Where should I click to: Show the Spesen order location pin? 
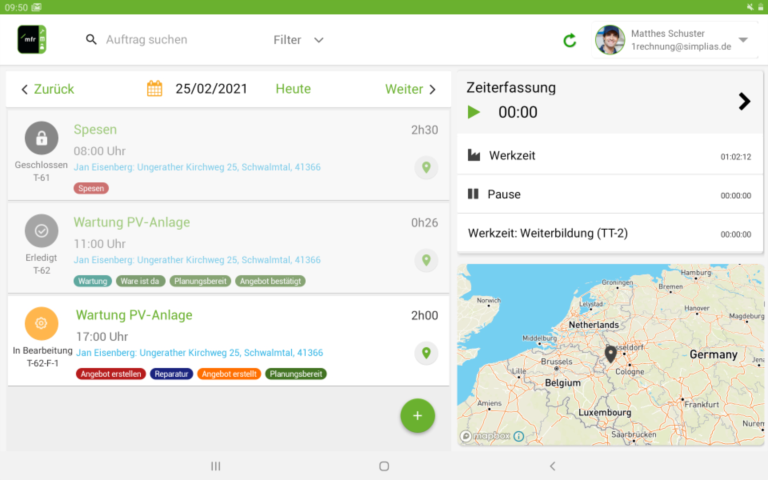tap(426, 168)
